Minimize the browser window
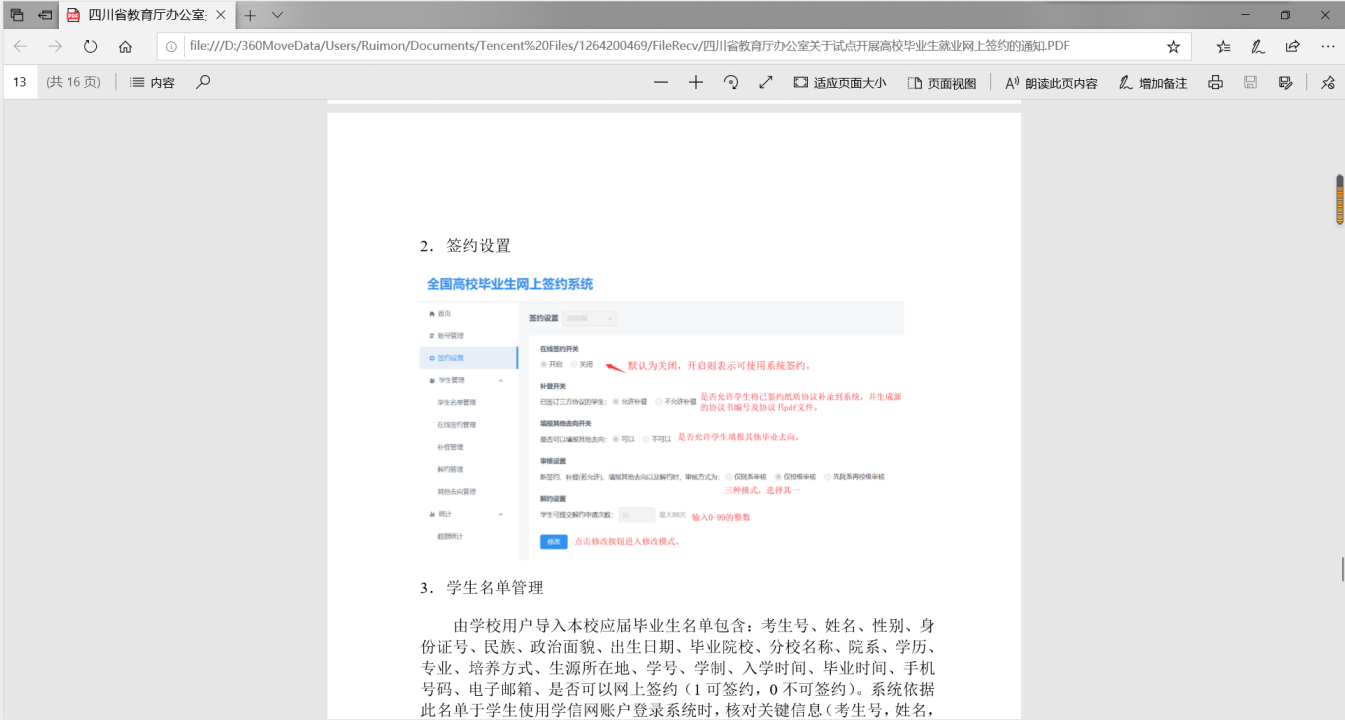The image size is (1345, 720). (1245, 15)
